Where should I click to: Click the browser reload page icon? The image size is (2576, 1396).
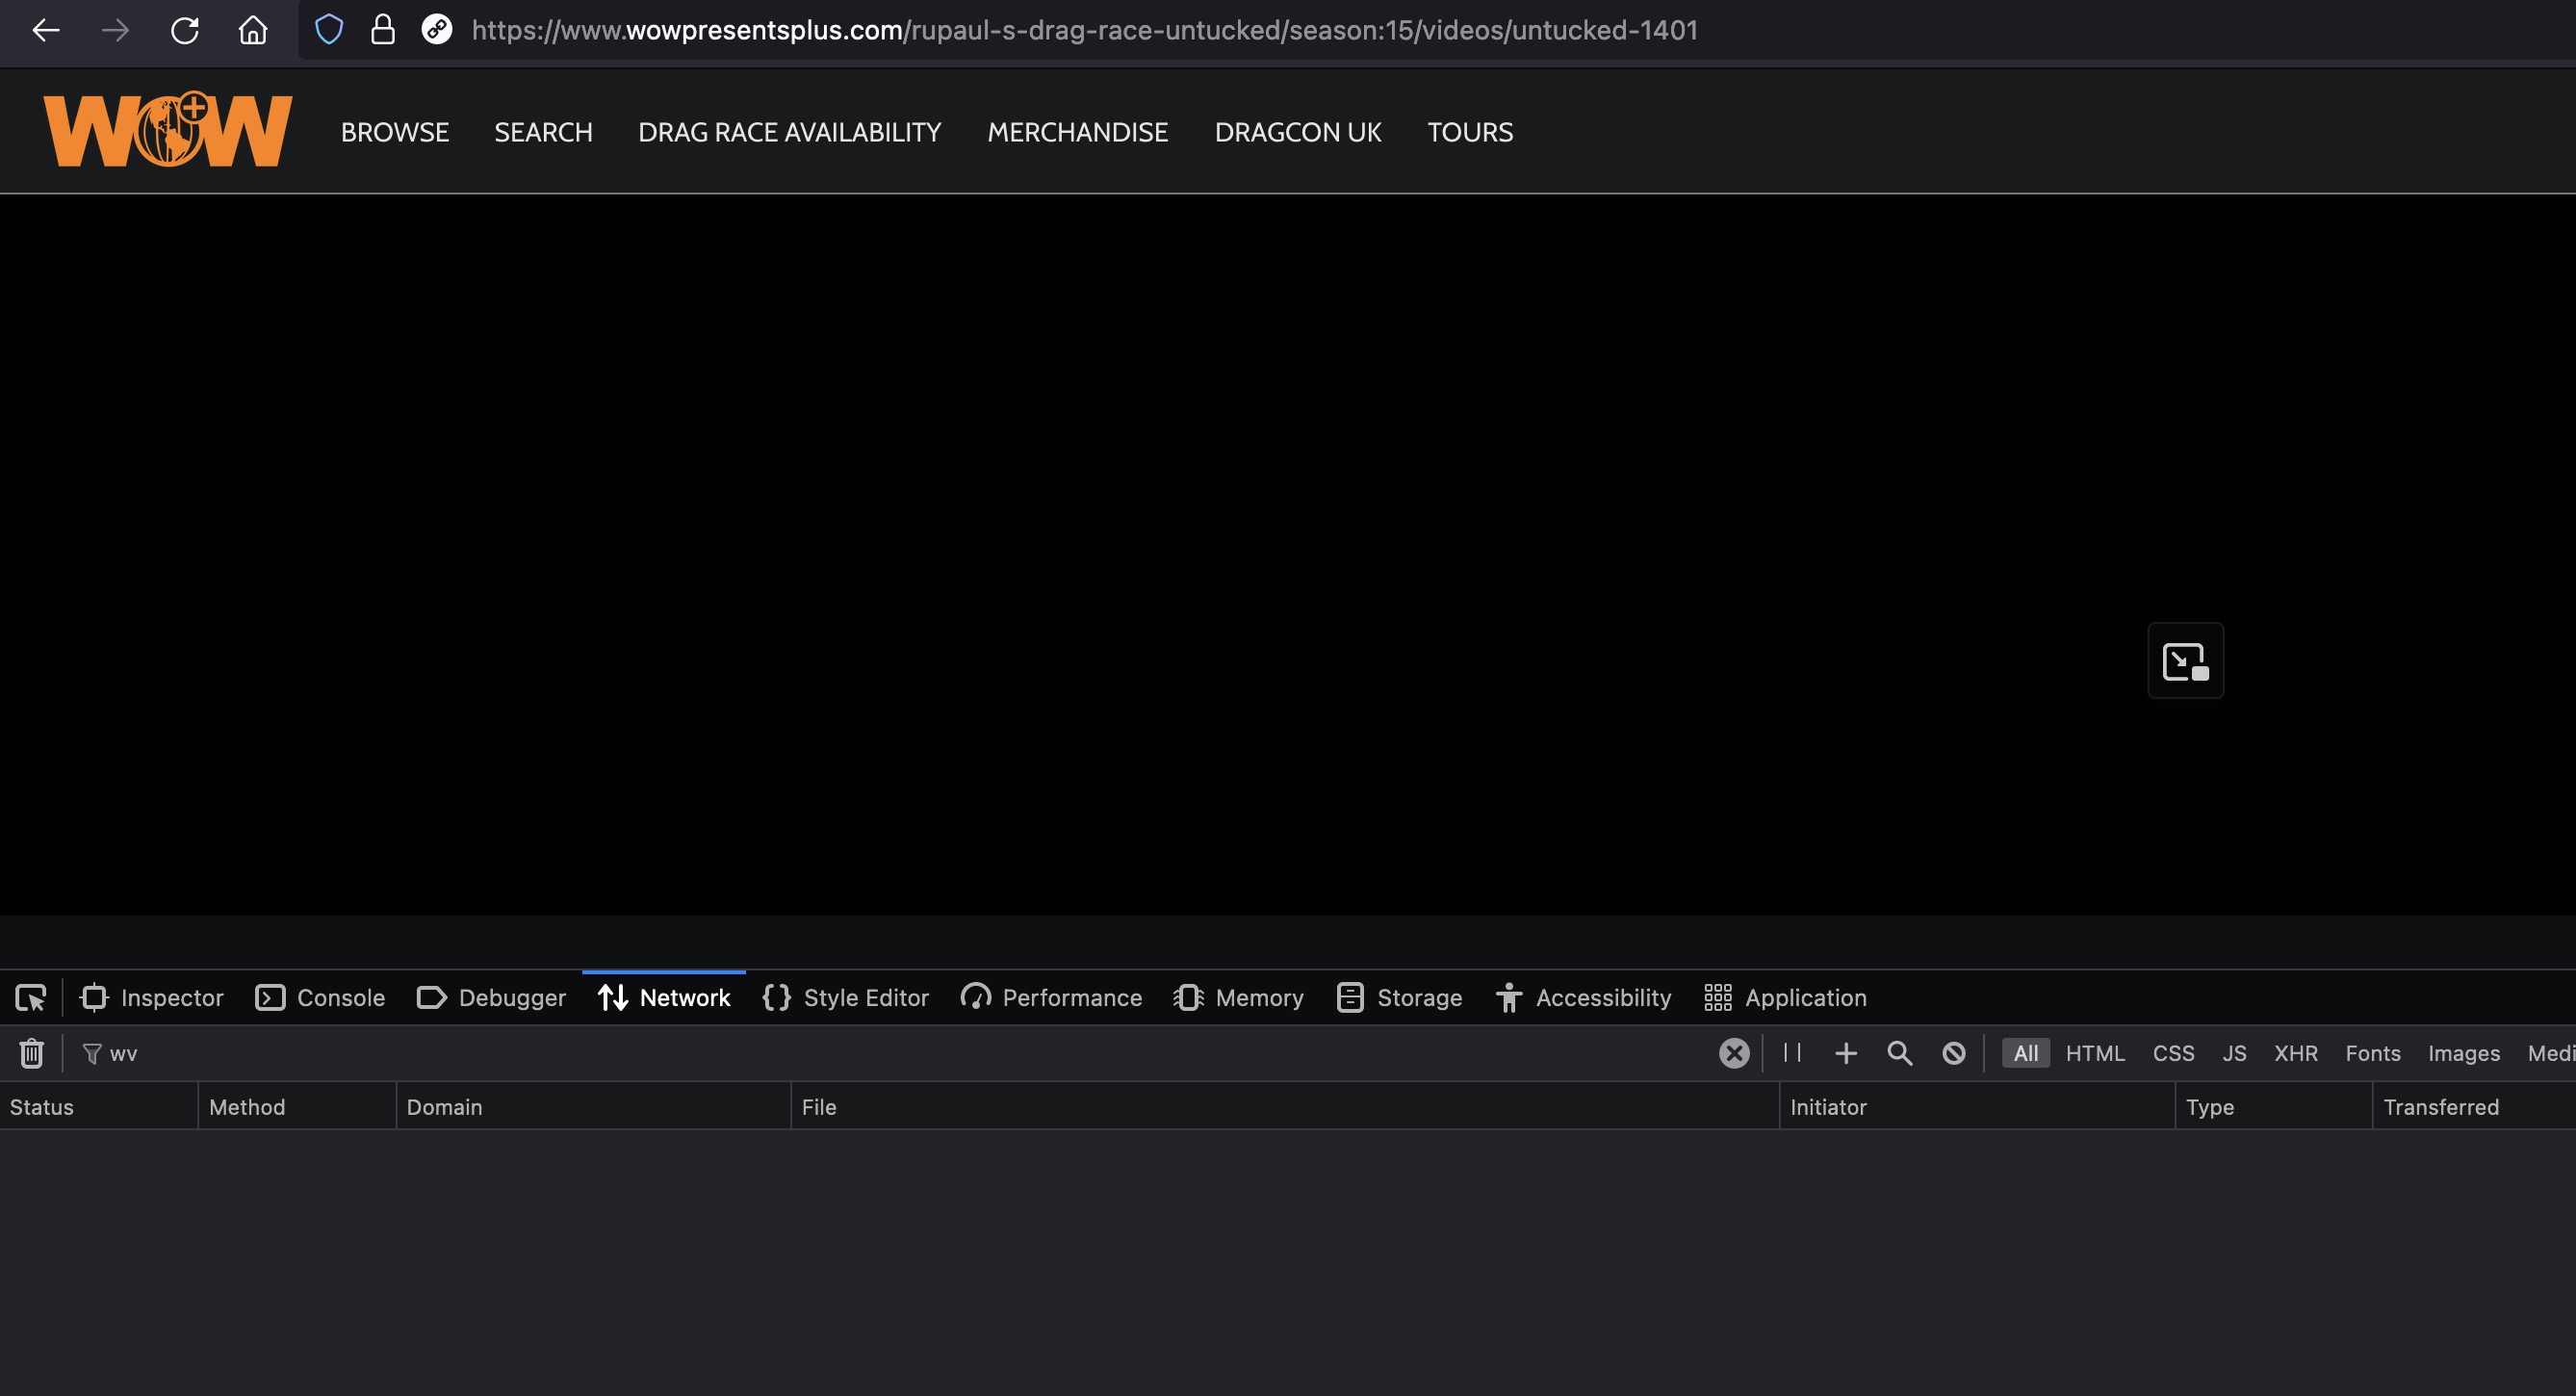pos(184,30)
